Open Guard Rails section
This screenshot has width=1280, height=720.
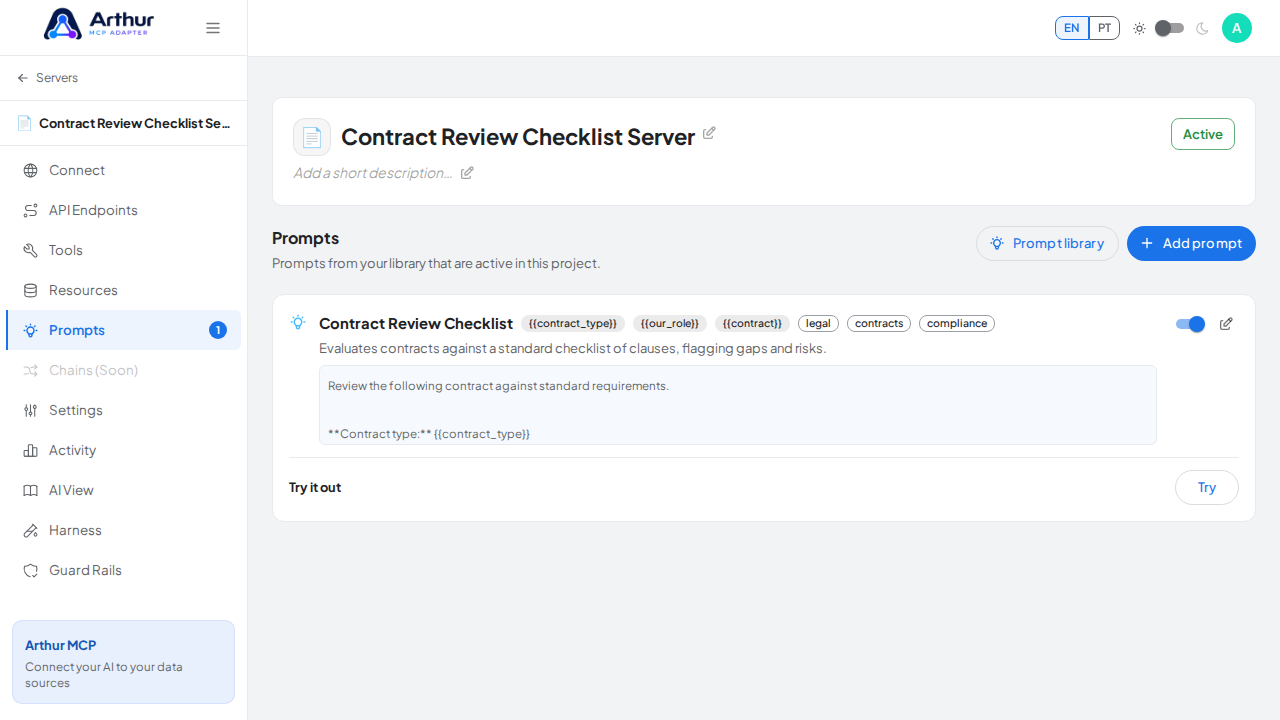tap(123, 570)
